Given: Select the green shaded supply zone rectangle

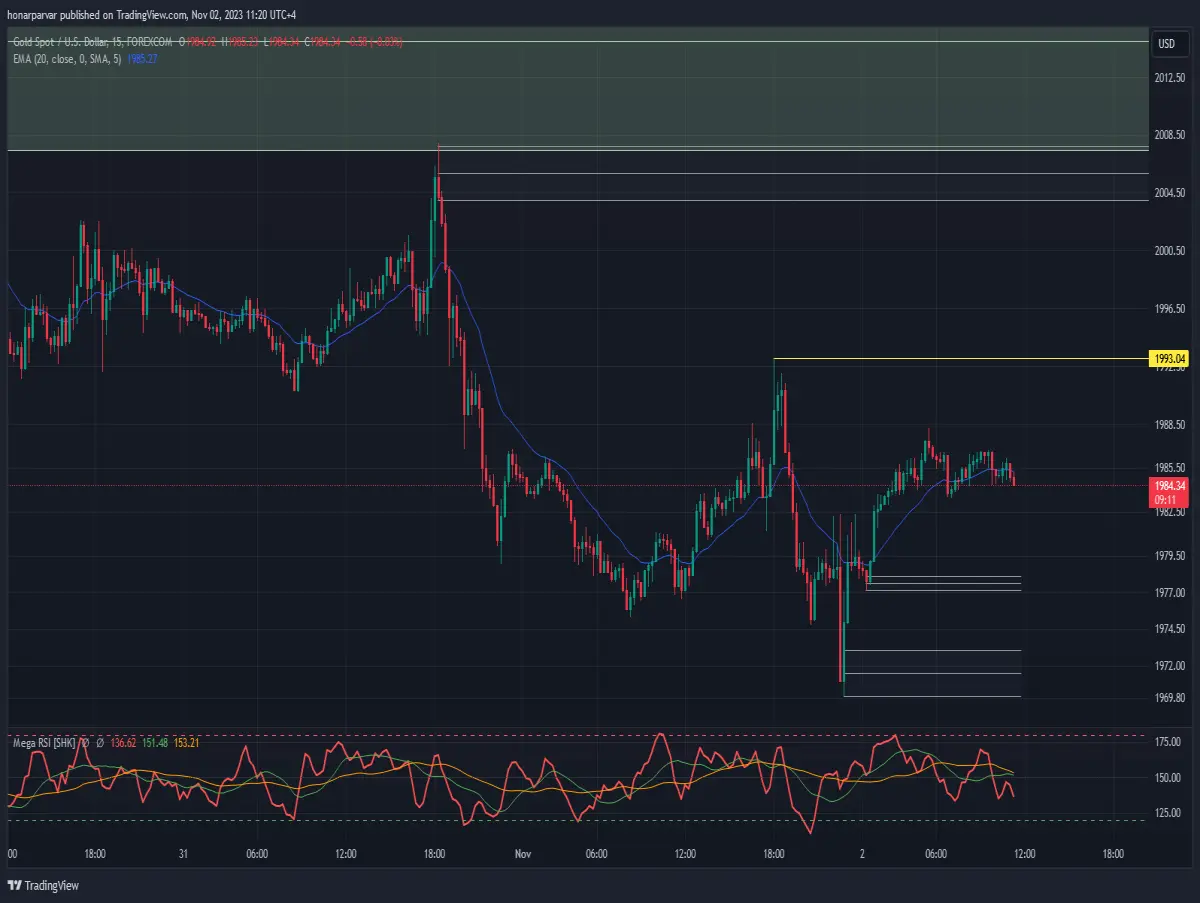Looking at the screenshot, I should 577,96.
